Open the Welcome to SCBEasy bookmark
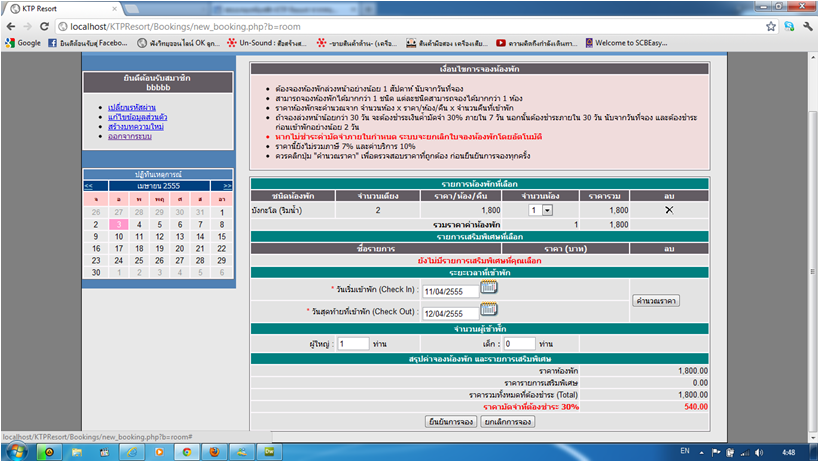 coord(626,43)
